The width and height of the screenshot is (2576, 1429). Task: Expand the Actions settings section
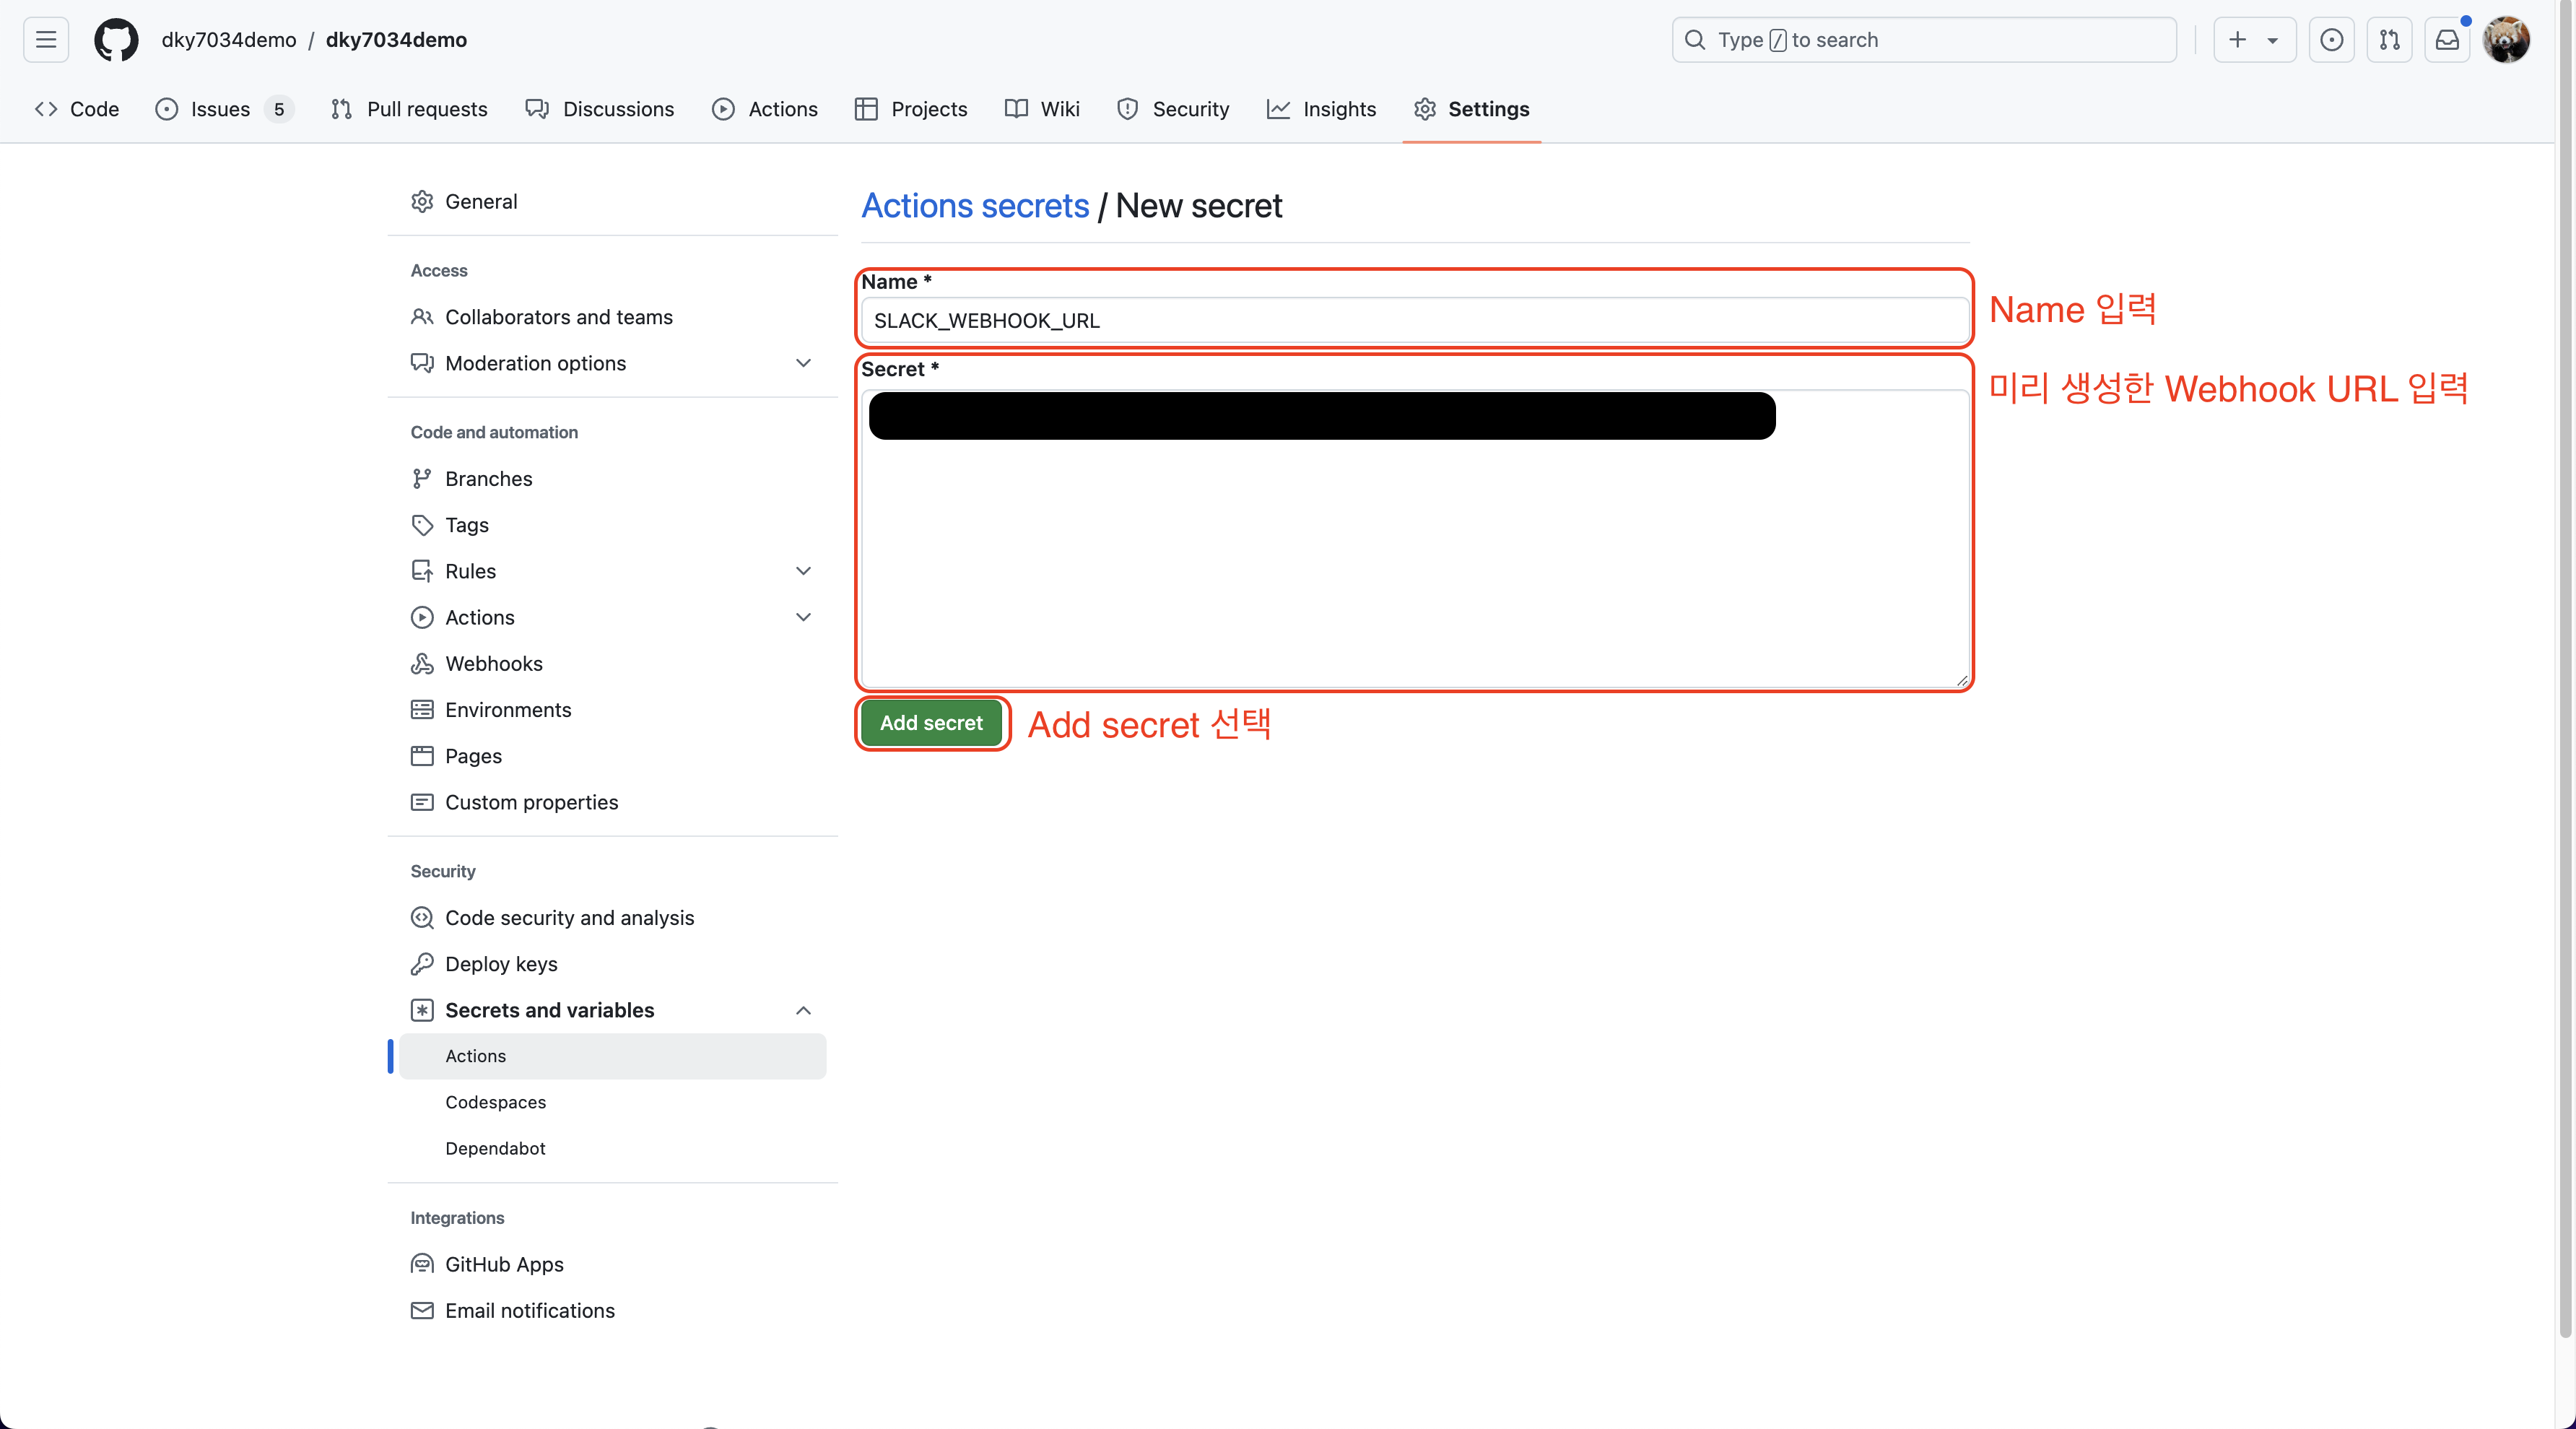point(802,617)
